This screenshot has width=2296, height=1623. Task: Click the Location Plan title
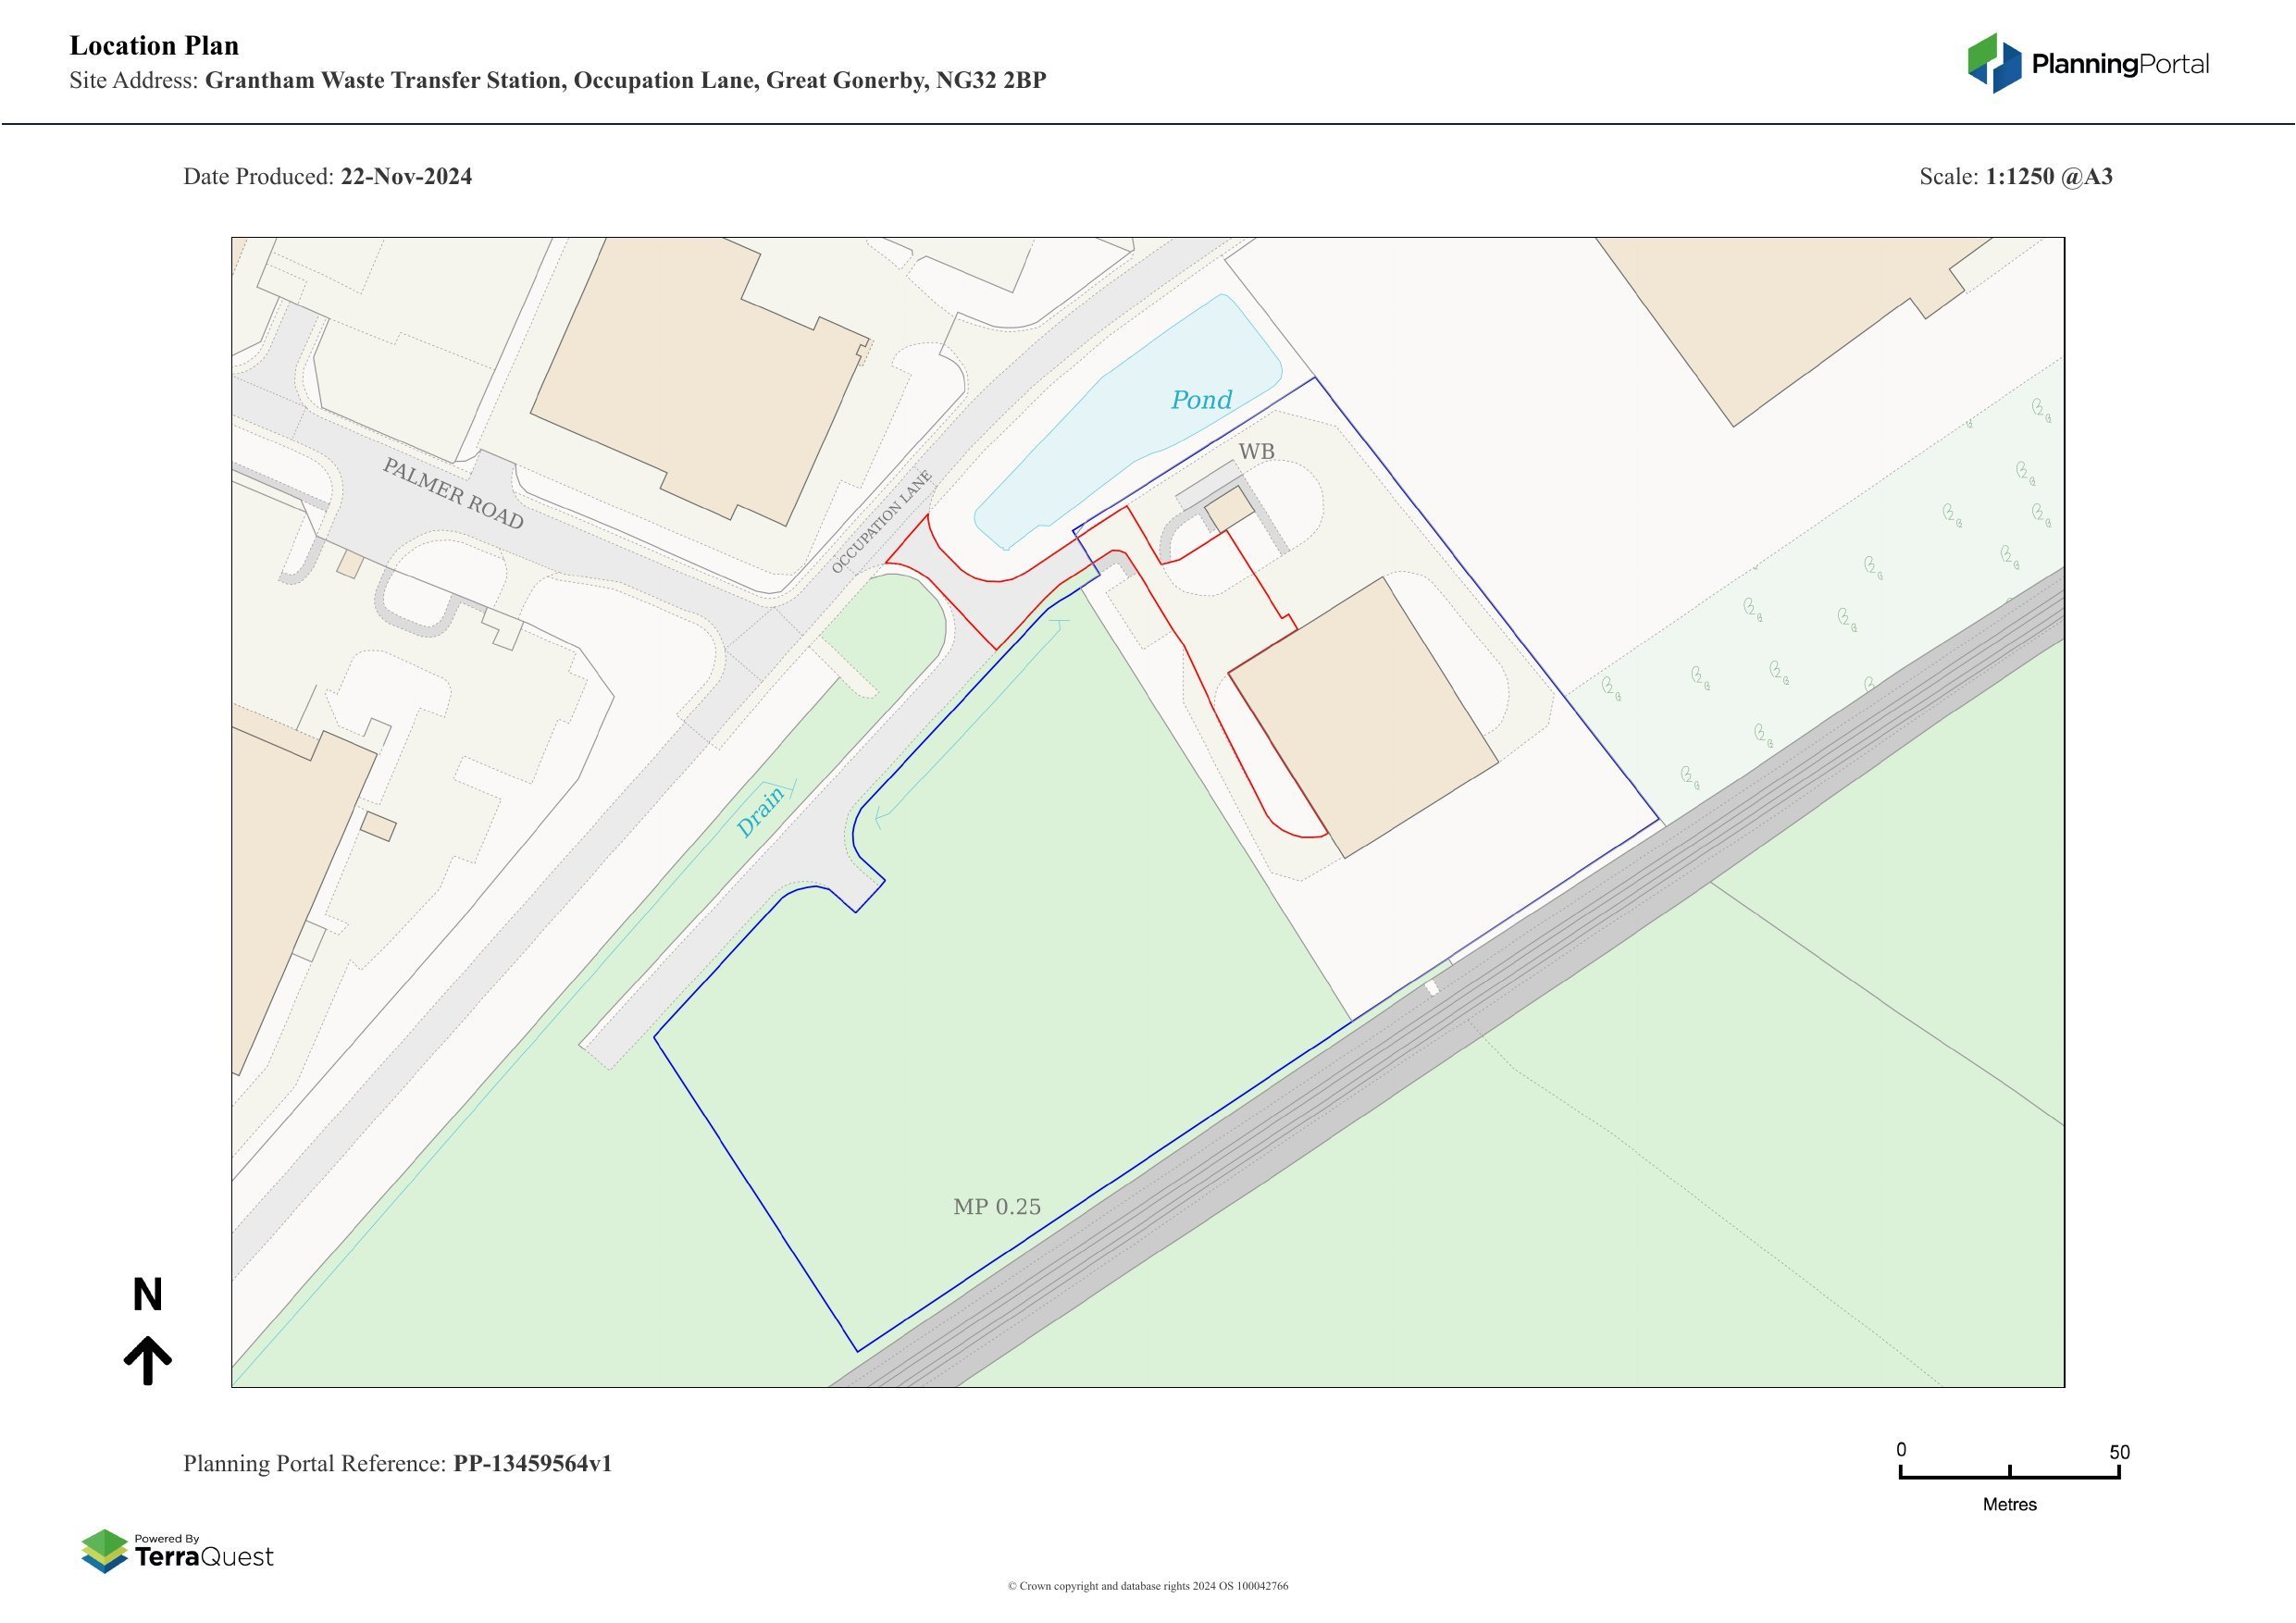click(154, 46)
